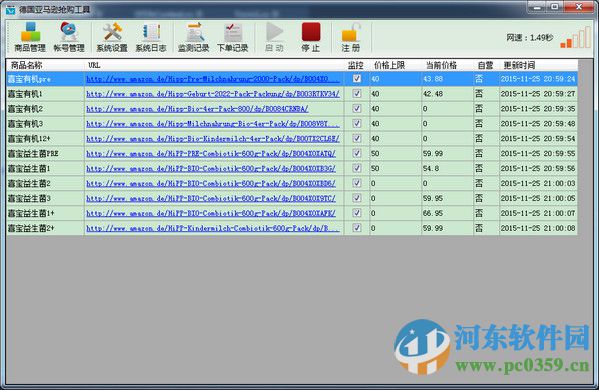Viewport: 599px width, 390px height.
Task: Sort by 当前价格 column header
Action: 447,65
